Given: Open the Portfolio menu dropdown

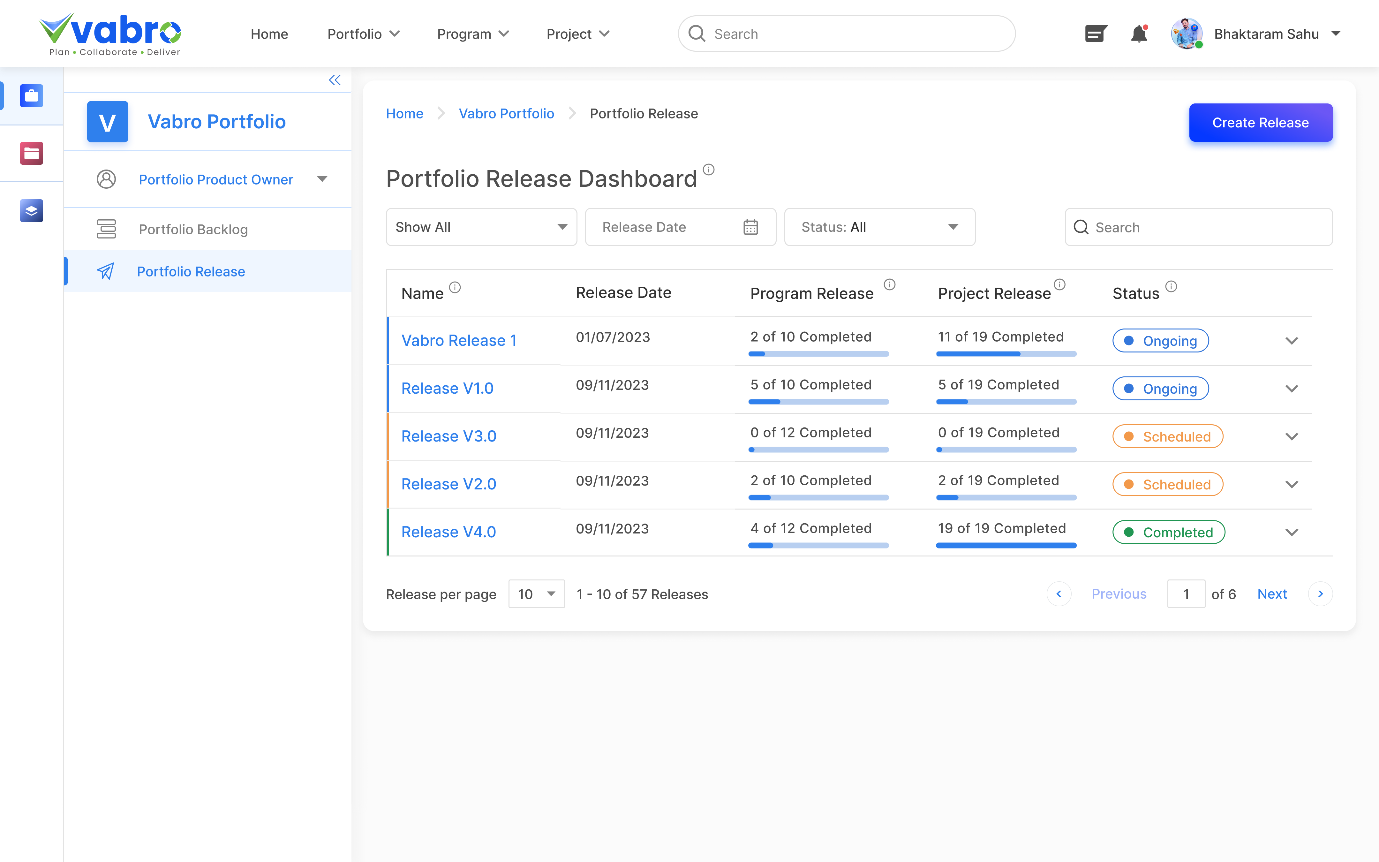Looking at the screenshot, I should pos(364,34).
